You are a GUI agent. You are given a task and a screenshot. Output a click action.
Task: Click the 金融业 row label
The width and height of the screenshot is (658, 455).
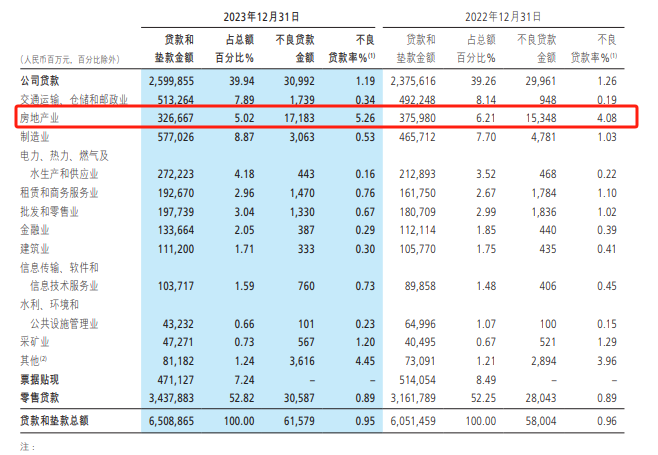coord(35,230)
